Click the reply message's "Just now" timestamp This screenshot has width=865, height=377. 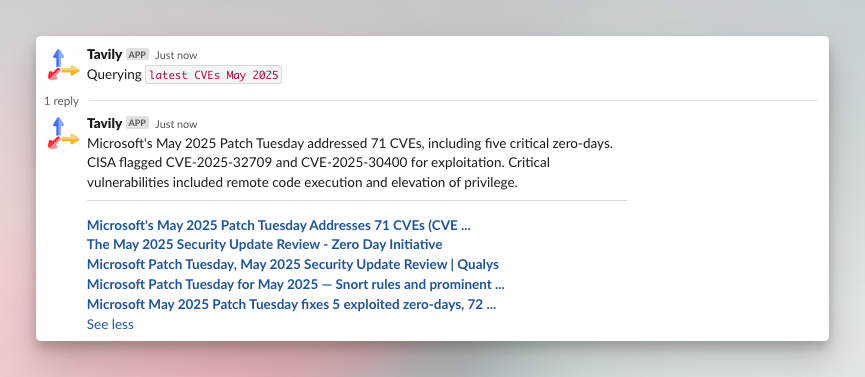tap(176, 124)
